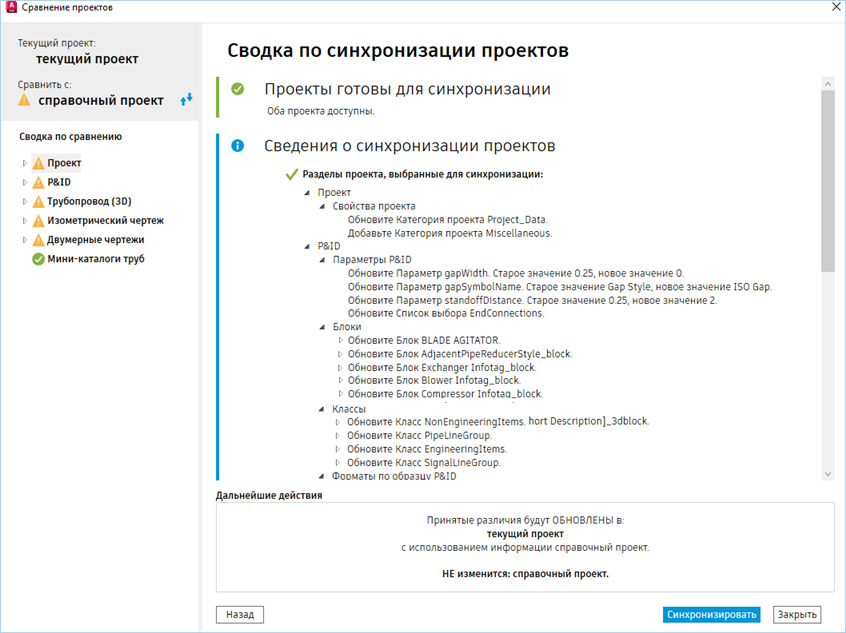Click the Синхронизировать button
This screenshot has width=846, height=633.
[712, 615]
